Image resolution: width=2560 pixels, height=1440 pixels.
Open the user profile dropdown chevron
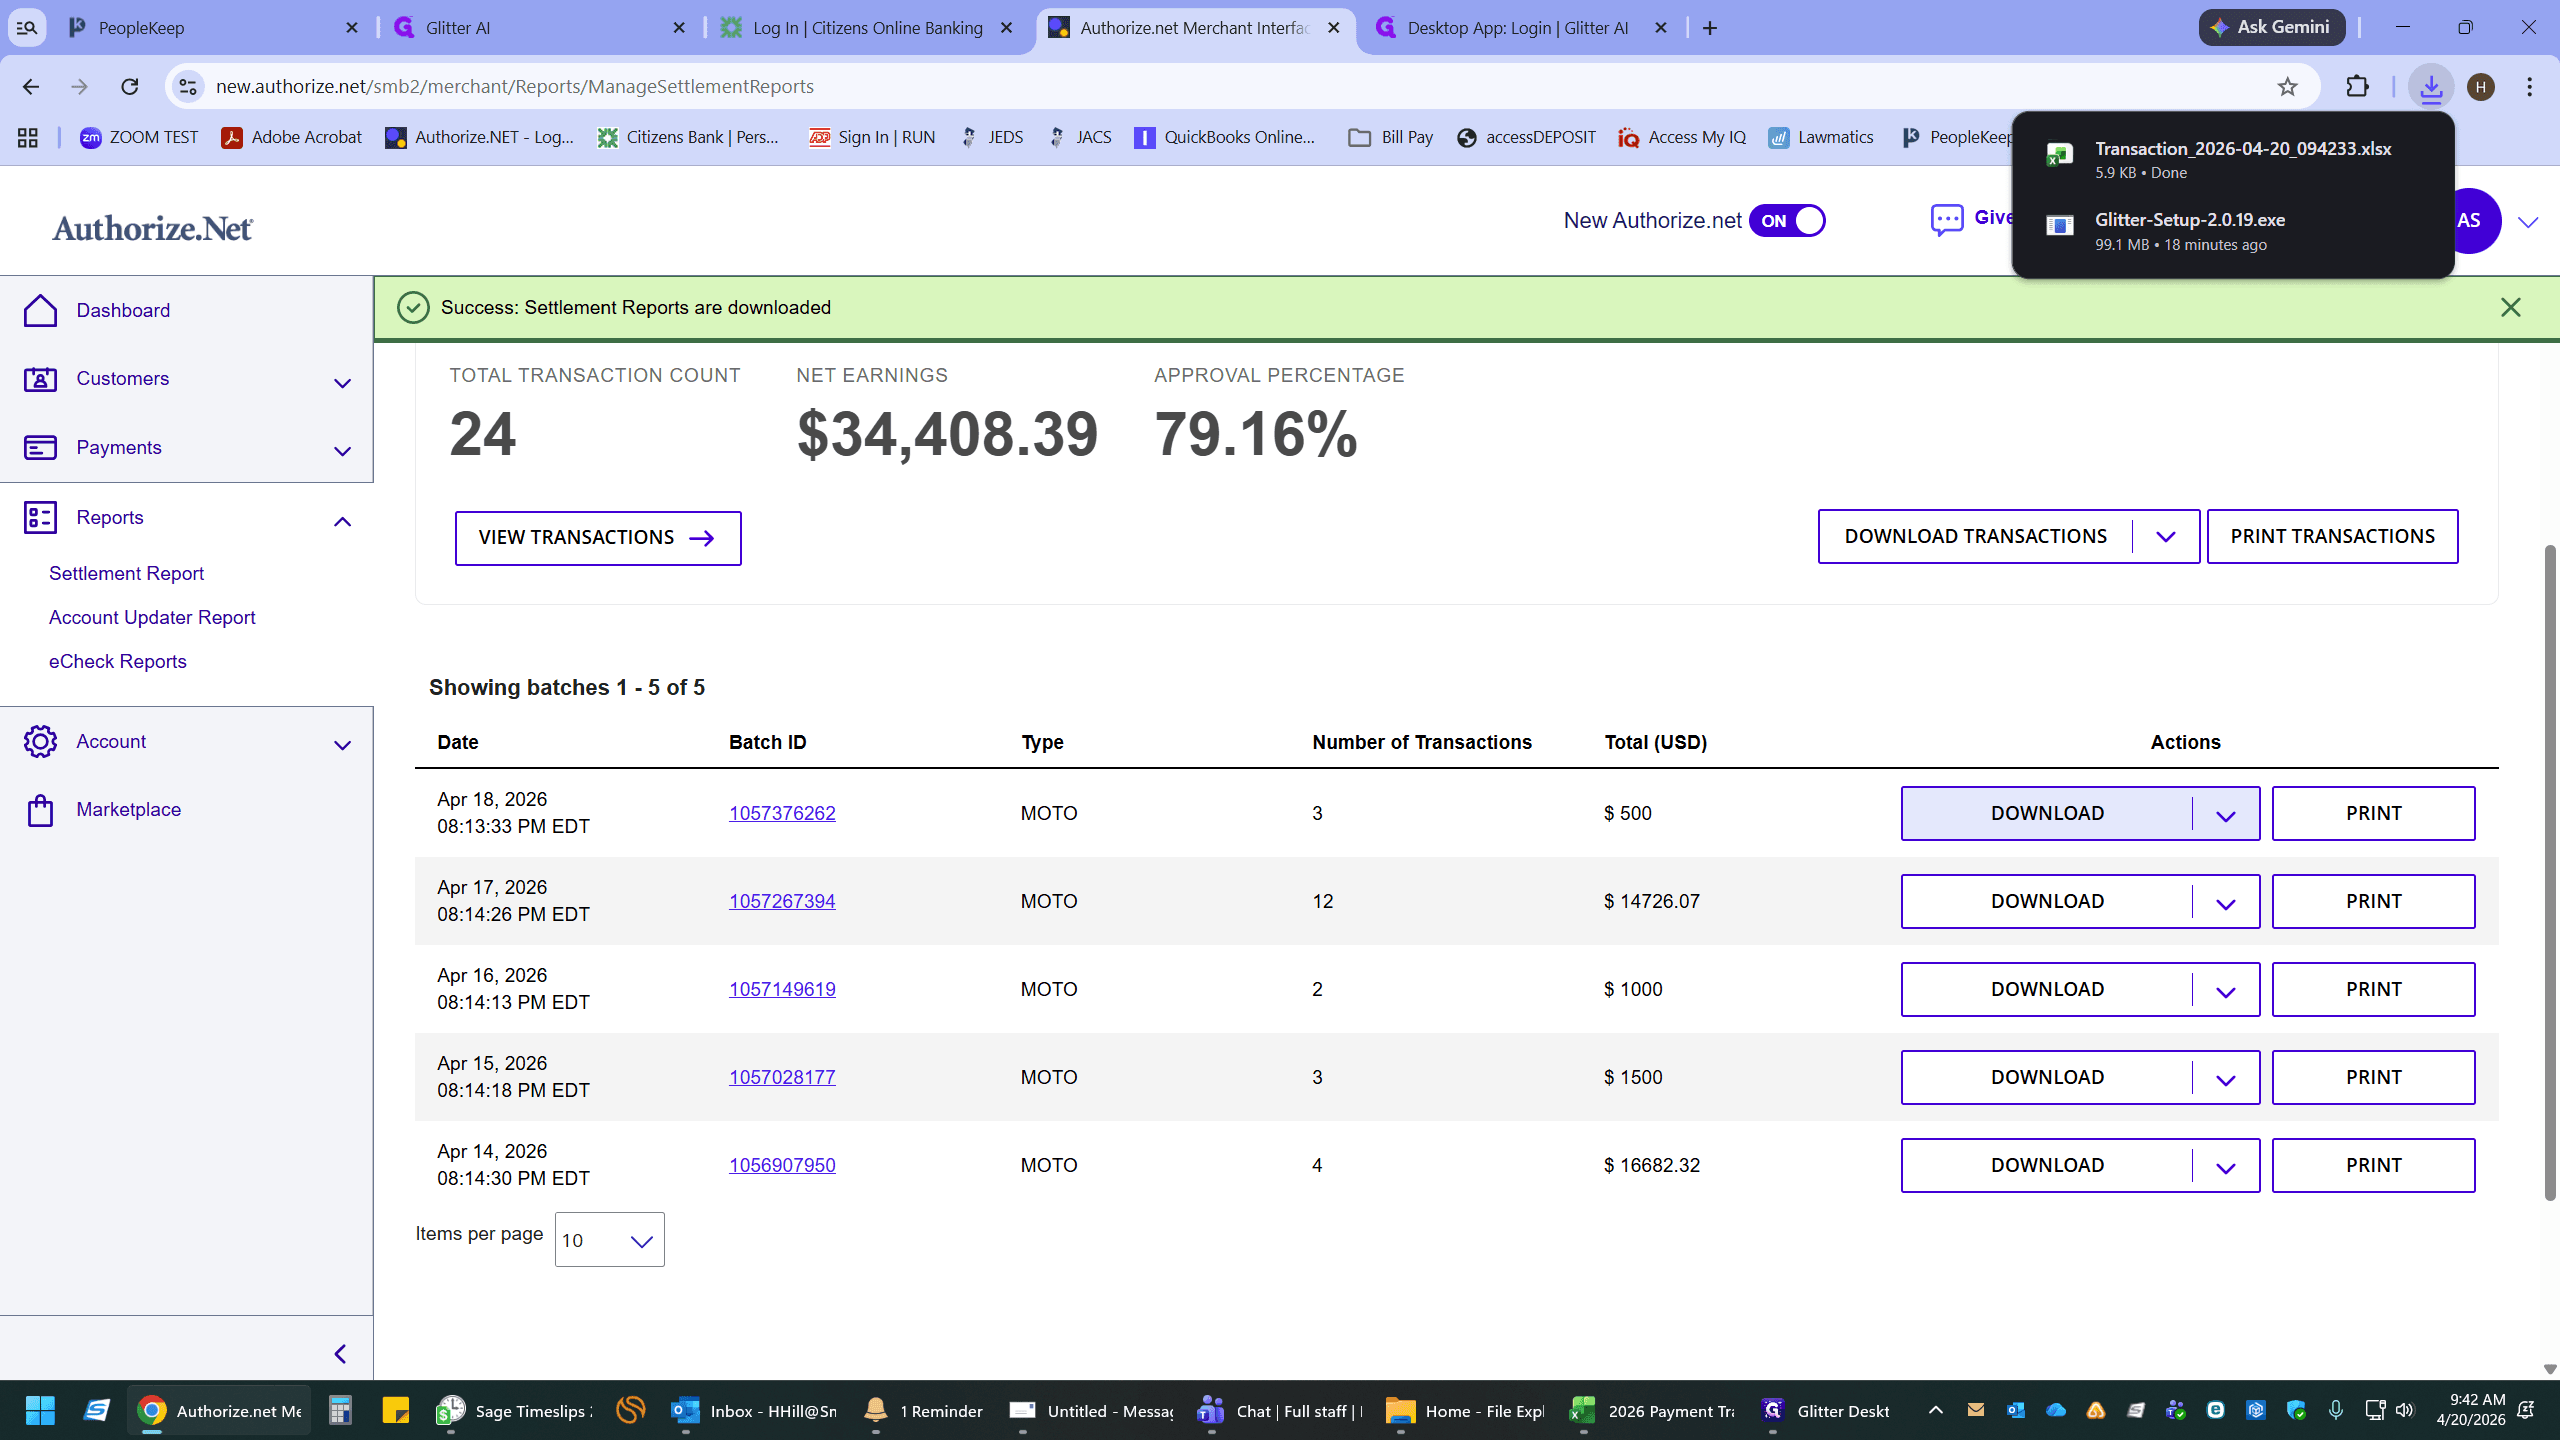pos(2528,222)
